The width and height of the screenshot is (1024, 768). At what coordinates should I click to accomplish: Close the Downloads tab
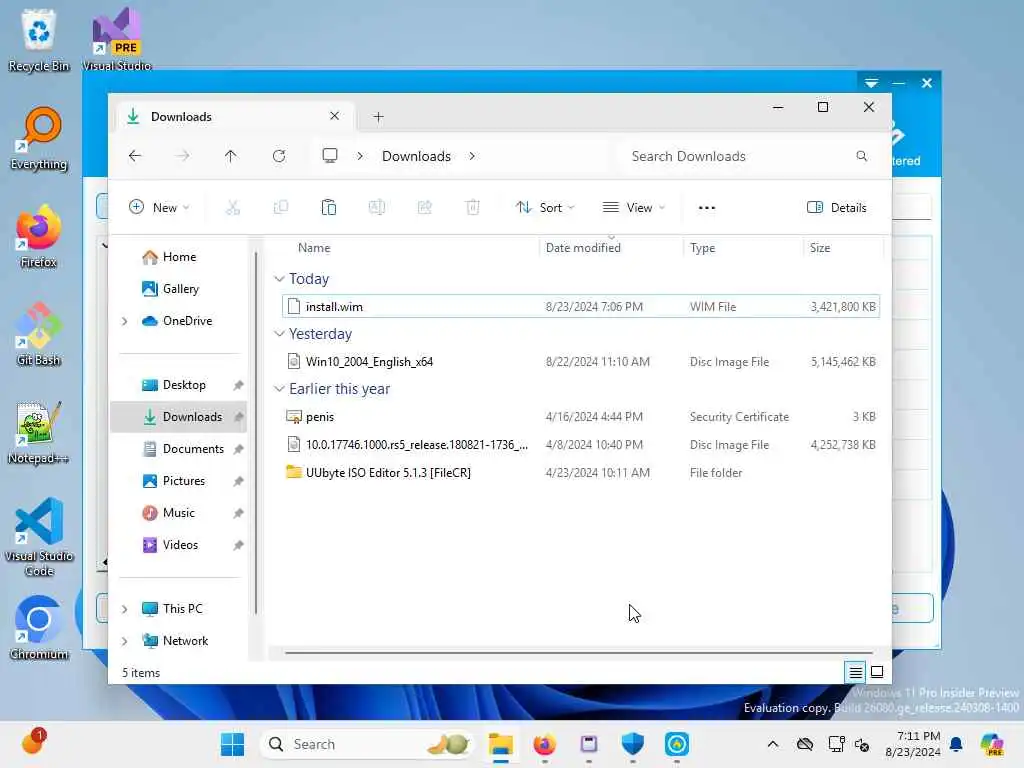click(x=334, y=116)
